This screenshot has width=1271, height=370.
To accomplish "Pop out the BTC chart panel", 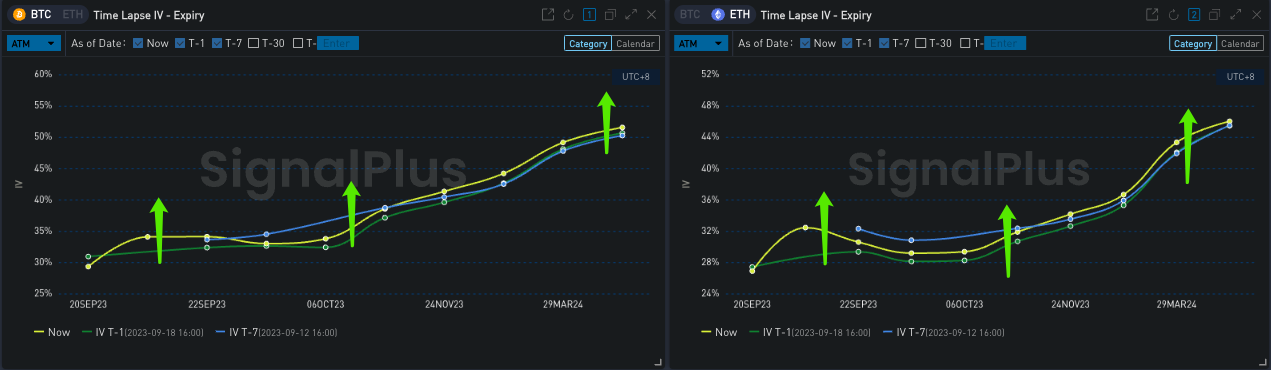I will coord(547,15).
